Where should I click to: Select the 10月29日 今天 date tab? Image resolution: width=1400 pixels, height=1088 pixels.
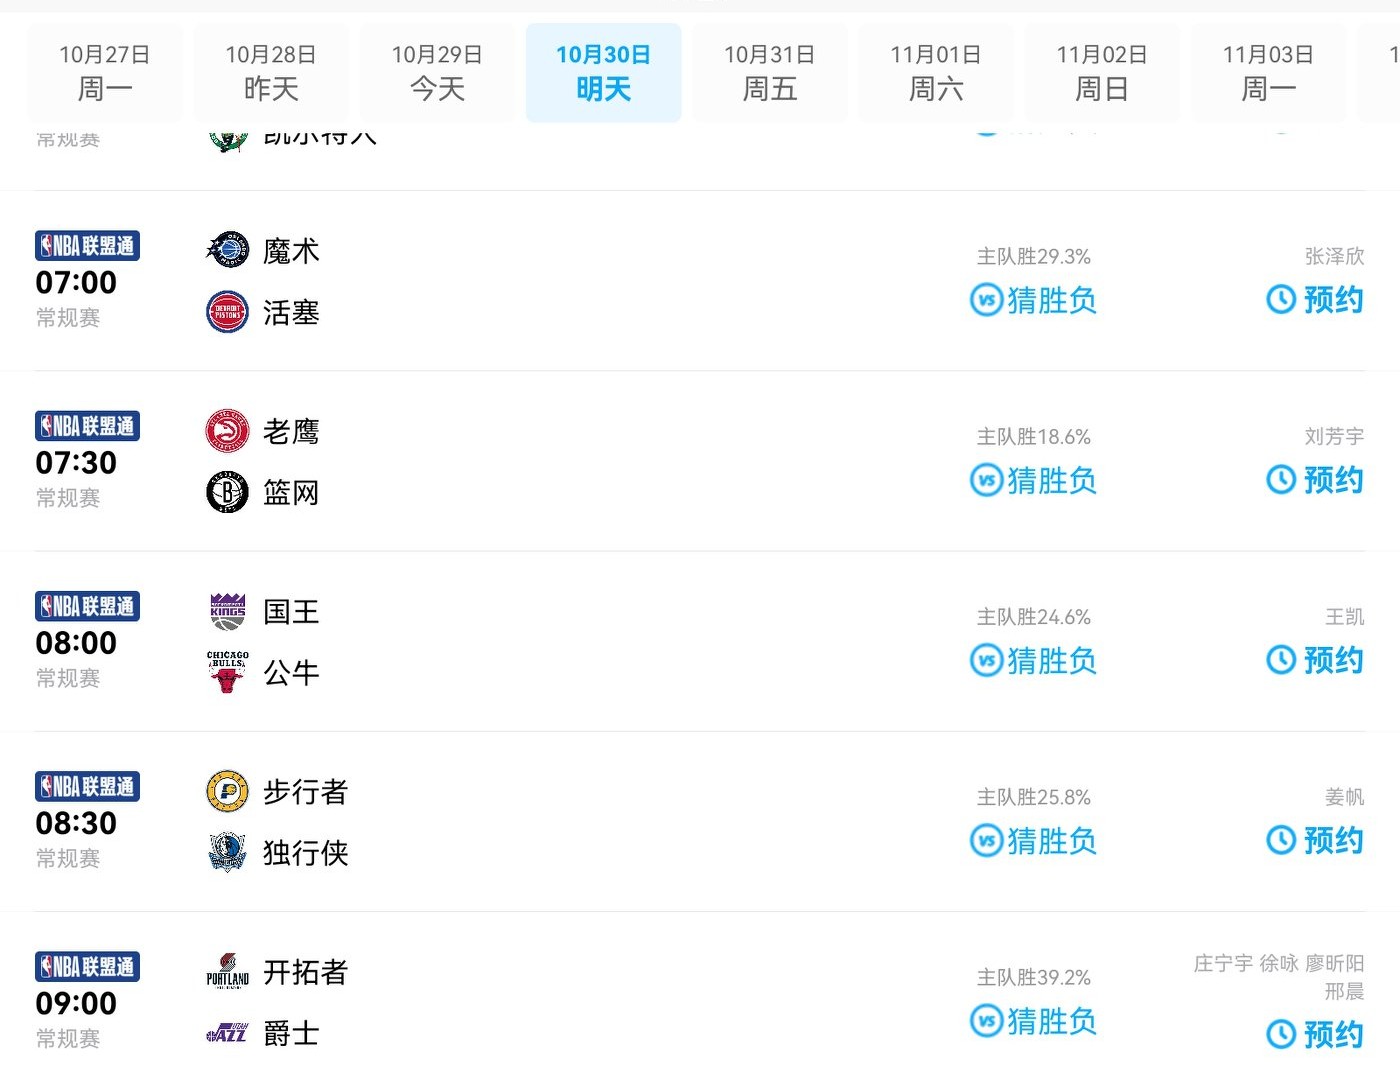coord(437,72)
